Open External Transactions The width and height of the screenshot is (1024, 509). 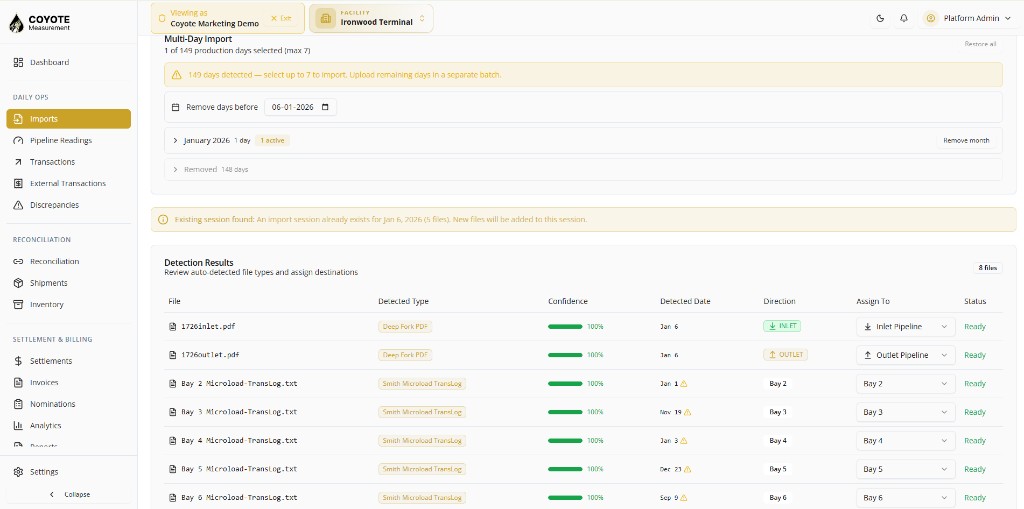coord(69,184)
